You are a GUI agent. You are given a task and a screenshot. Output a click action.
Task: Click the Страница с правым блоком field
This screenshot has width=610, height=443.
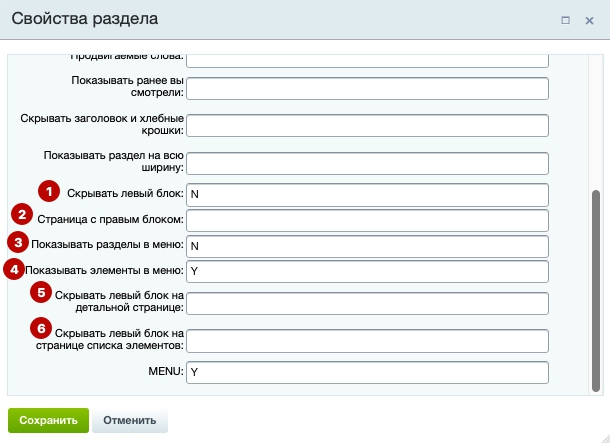367,221
